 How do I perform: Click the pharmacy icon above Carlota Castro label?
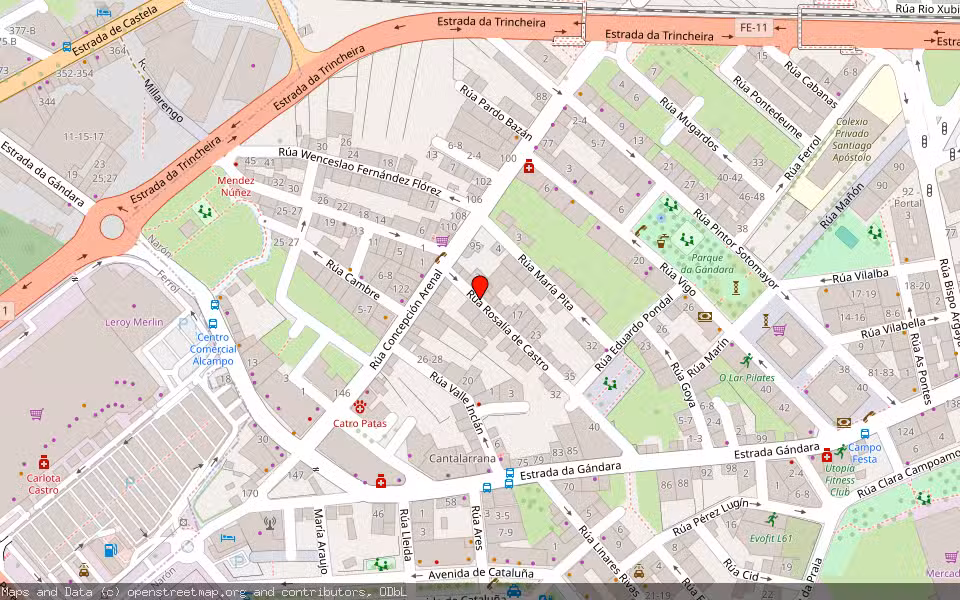coord(43,462)
